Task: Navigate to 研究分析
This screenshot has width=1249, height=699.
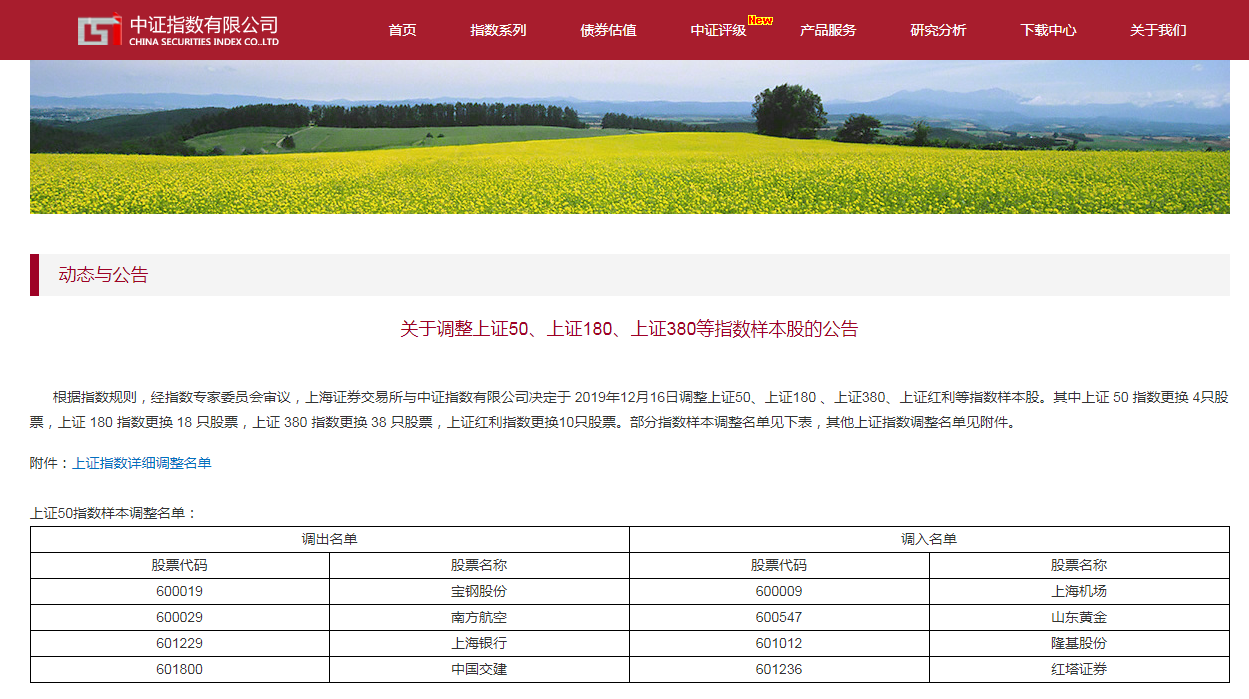Action: [938, 30]
